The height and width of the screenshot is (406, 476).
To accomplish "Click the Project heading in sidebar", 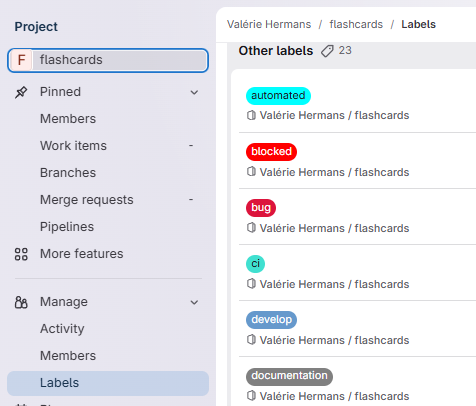I will (36, 27).
